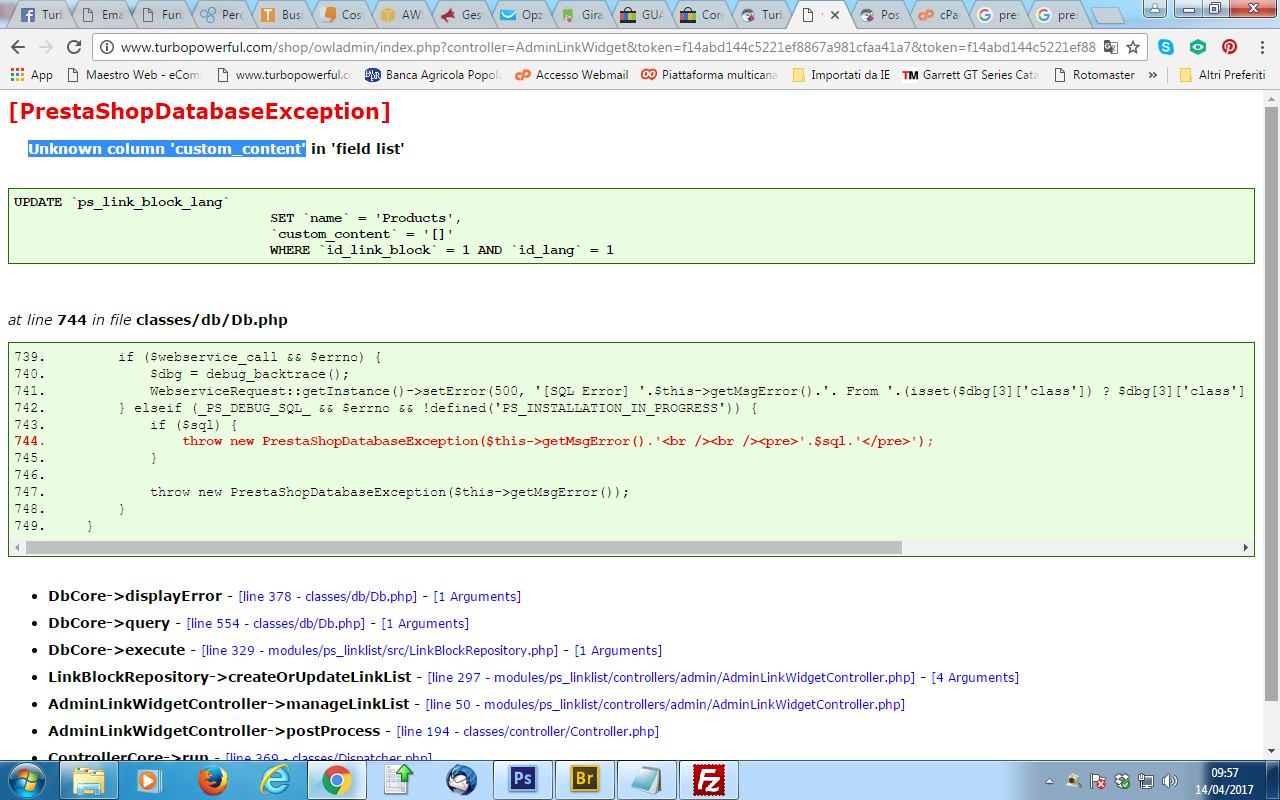Open FileZilla from the taskbar
Screen dimensions: 1280x800
709,779
